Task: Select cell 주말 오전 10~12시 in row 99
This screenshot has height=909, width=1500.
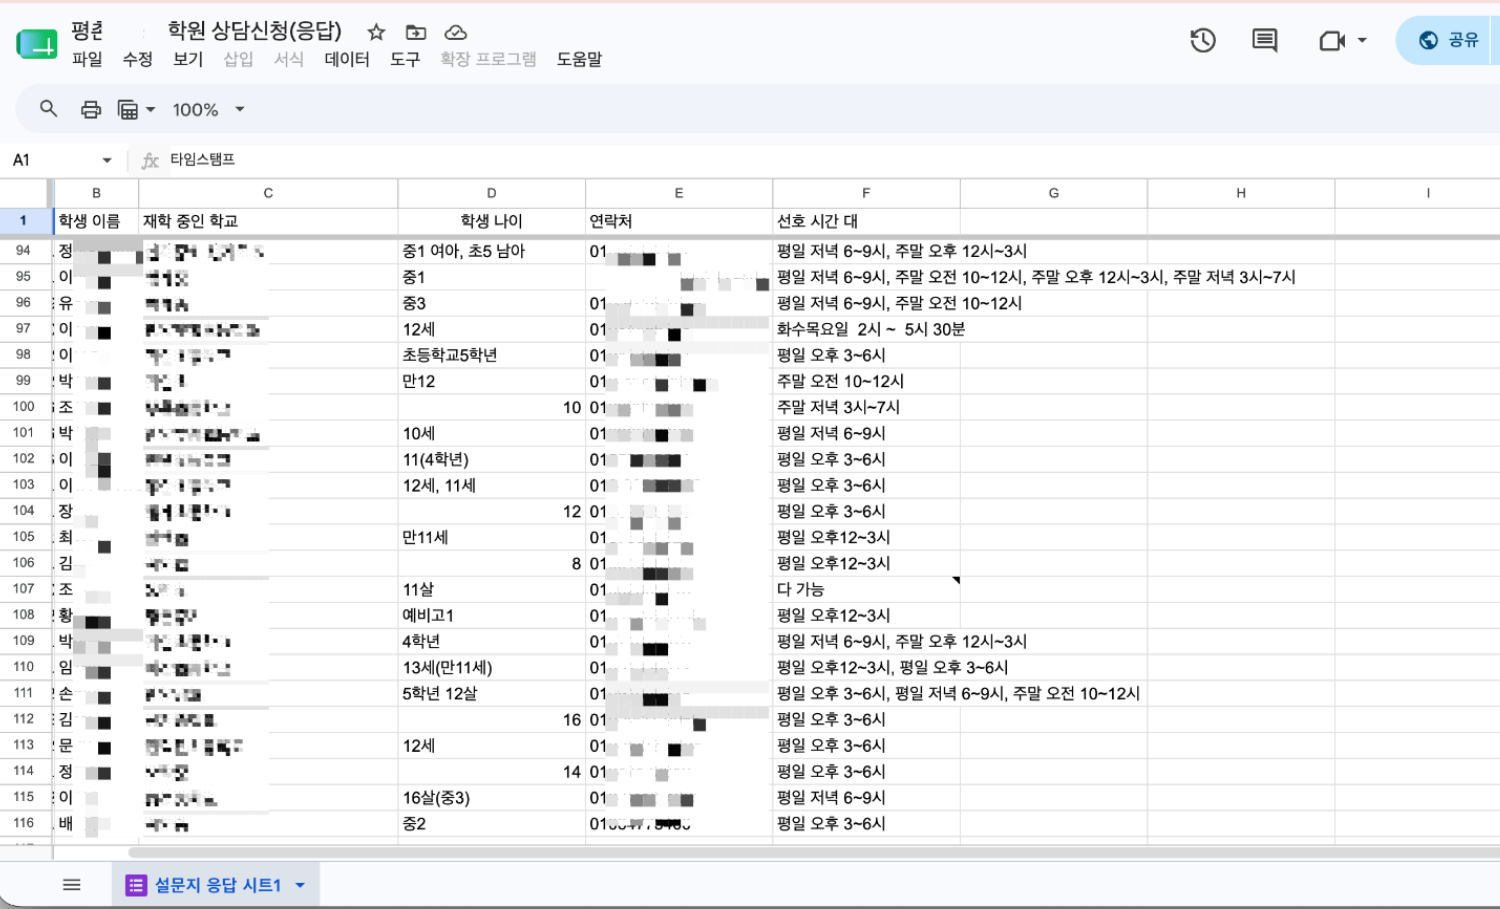Action: click(866, 381)
